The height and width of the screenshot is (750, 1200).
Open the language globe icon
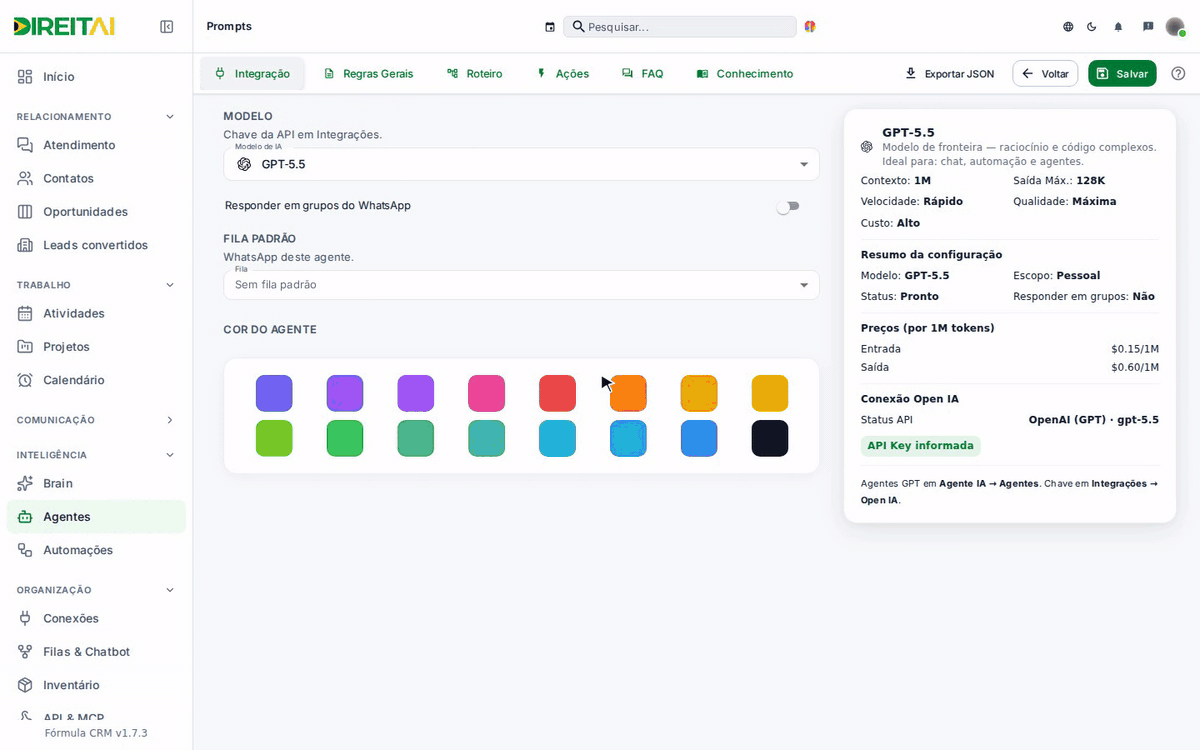tap(1068, 27)
